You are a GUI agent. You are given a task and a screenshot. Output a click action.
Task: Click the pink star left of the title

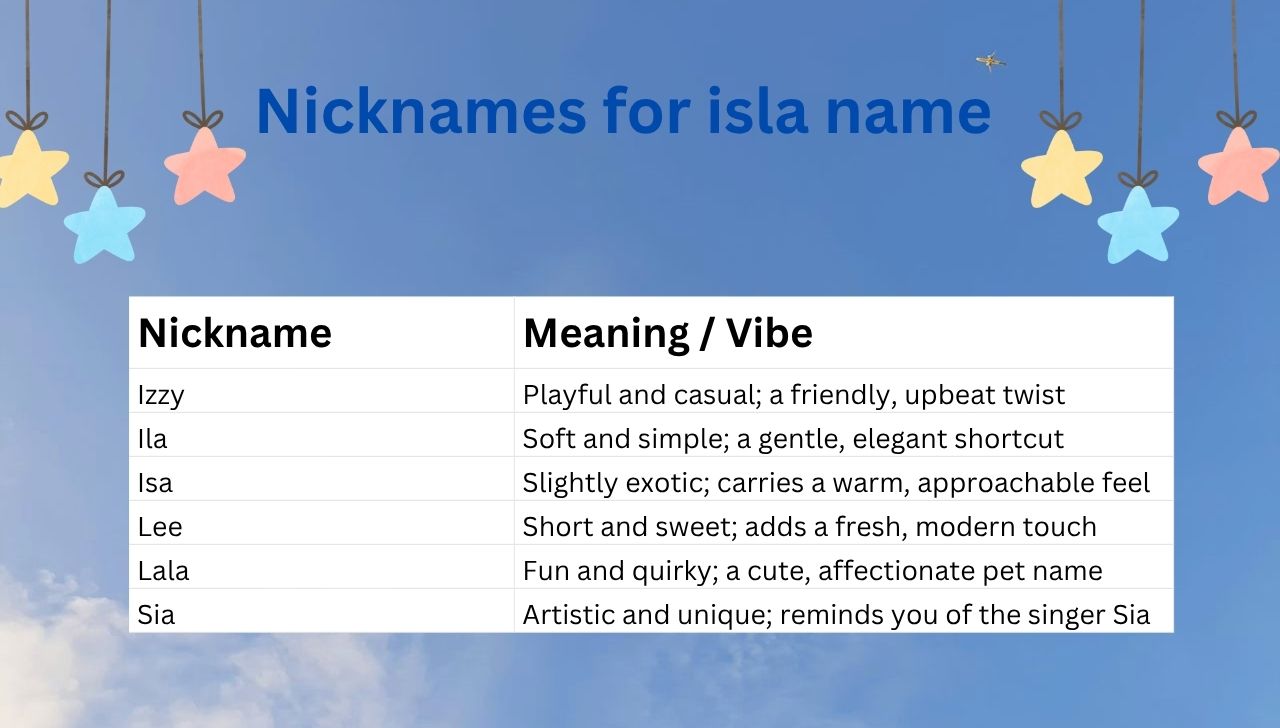coord(205,167)
